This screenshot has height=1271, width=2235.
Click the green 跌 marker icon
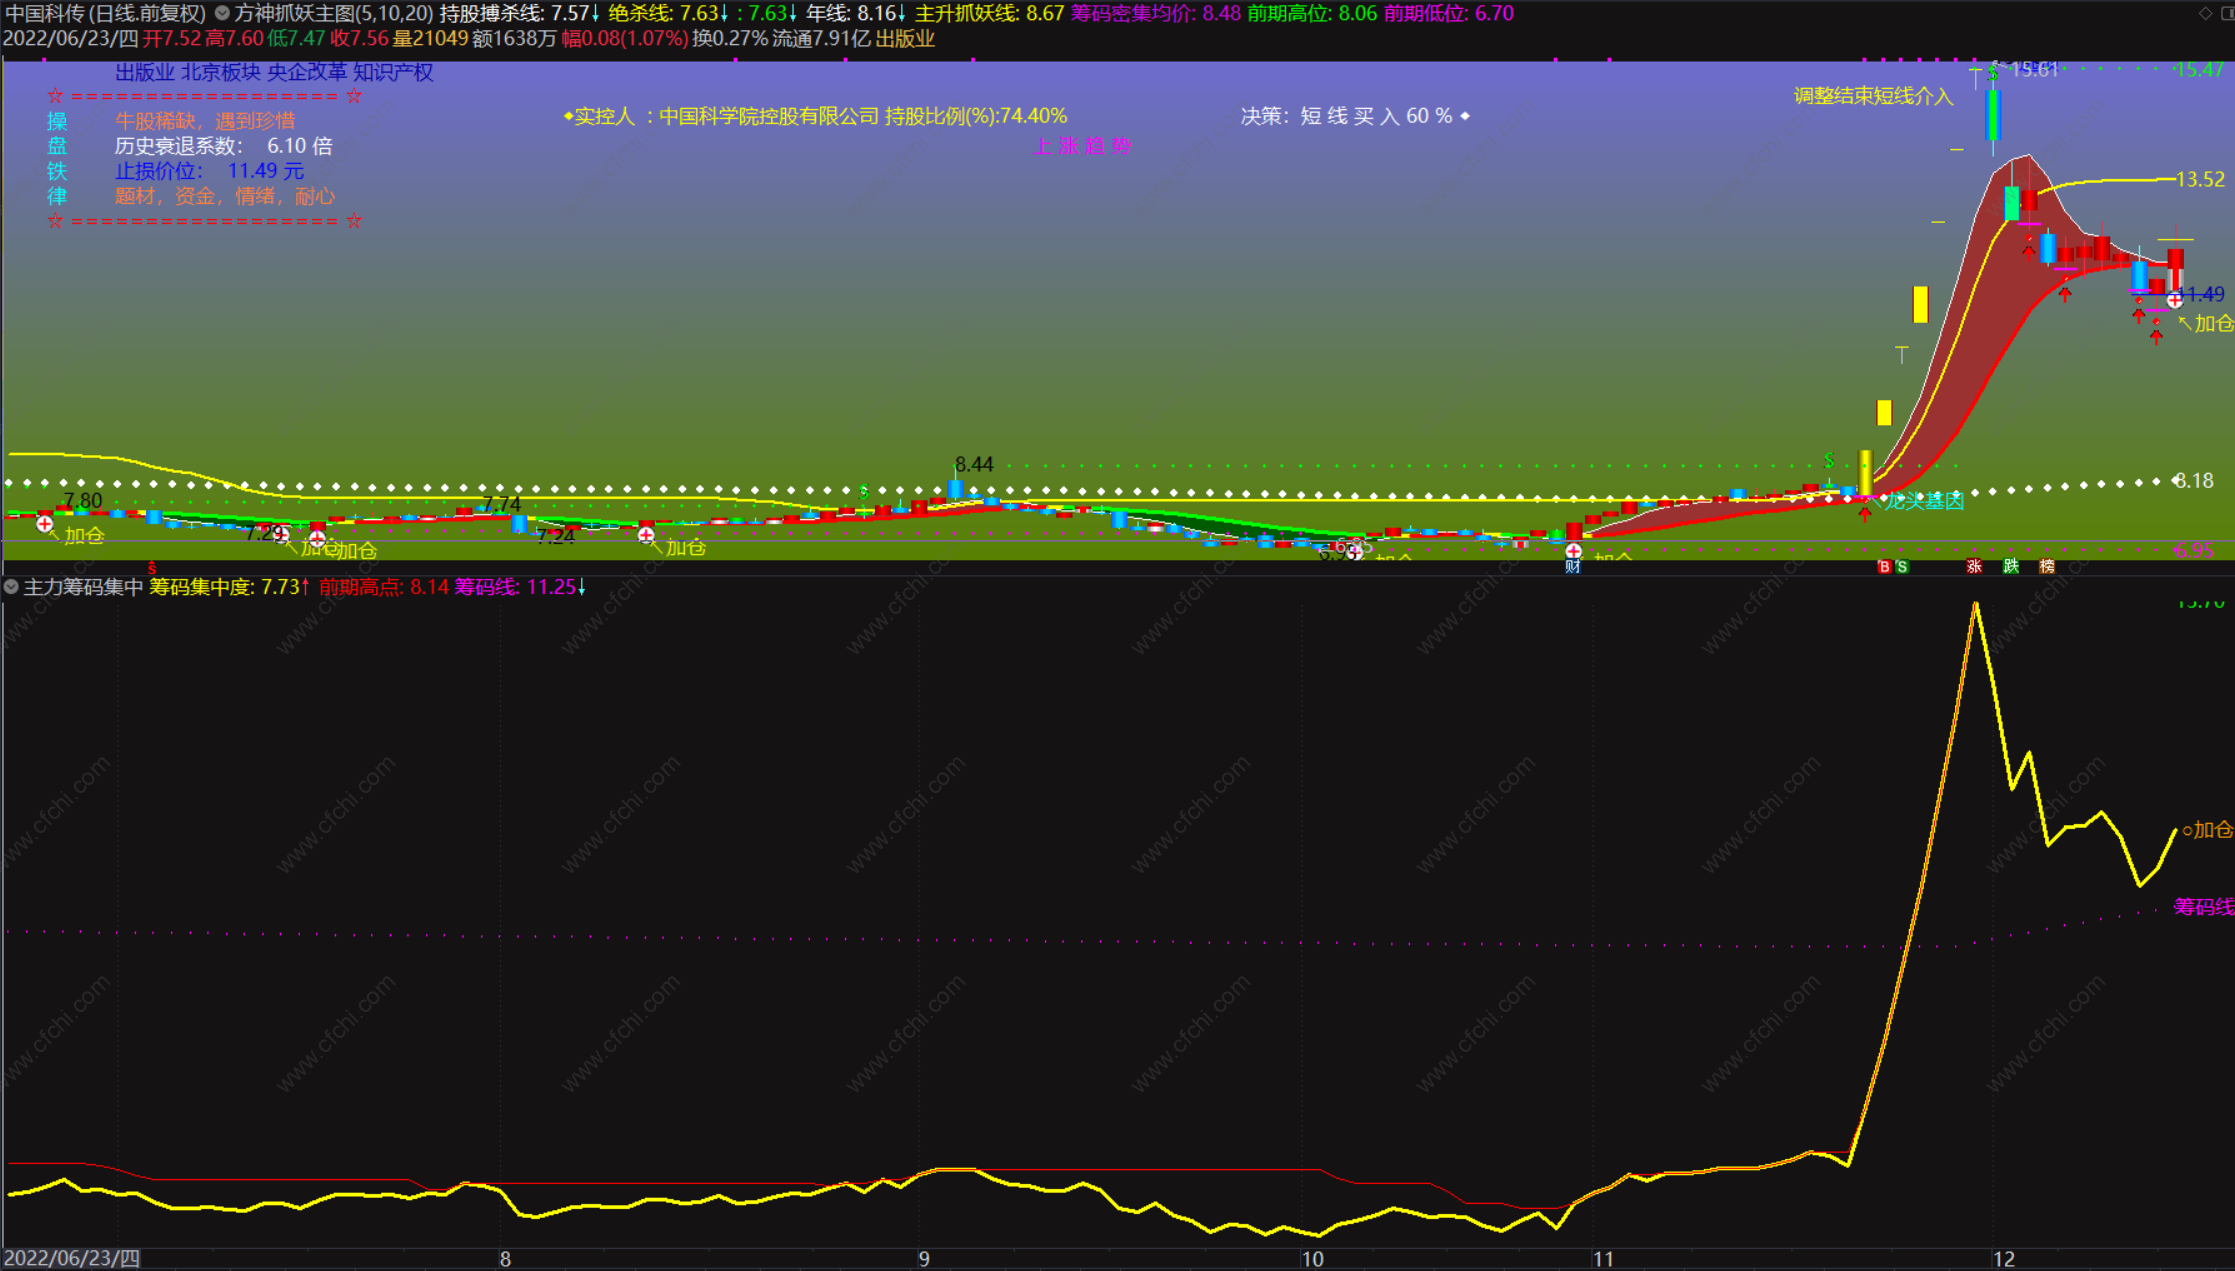click(x=2011, y=567)
